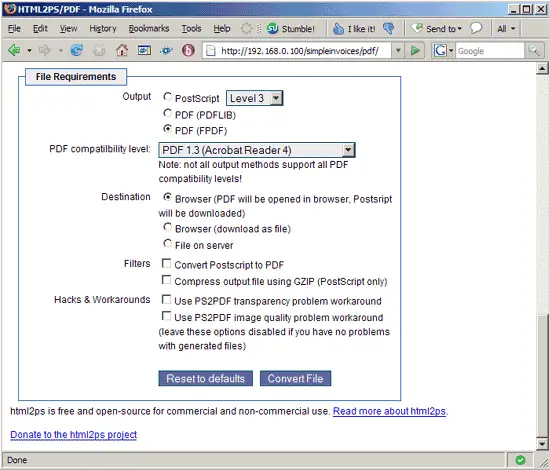Open the View menu
550x470 pixels.
point(68,29)
